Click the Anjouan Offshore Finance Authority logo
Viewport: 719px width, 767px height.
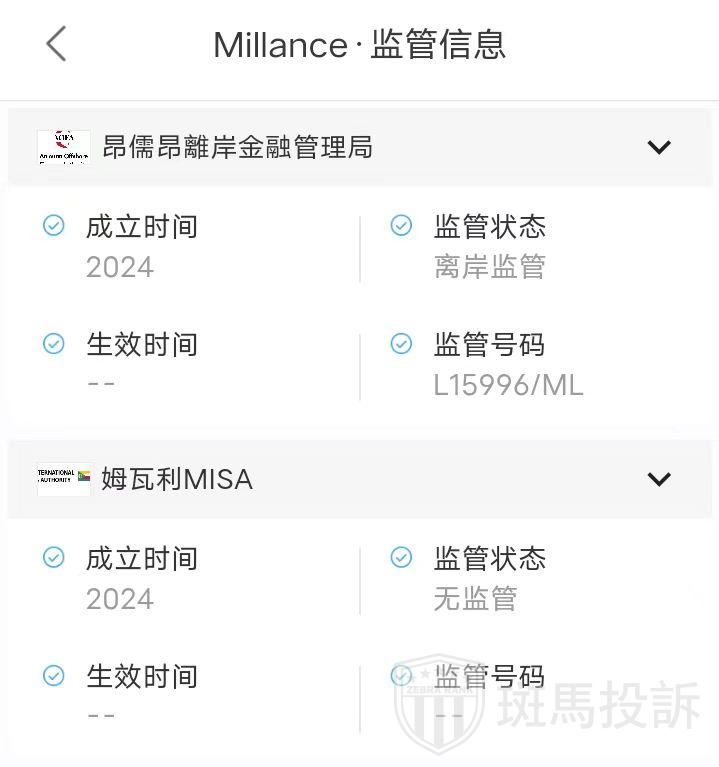[x=63, y=148]
